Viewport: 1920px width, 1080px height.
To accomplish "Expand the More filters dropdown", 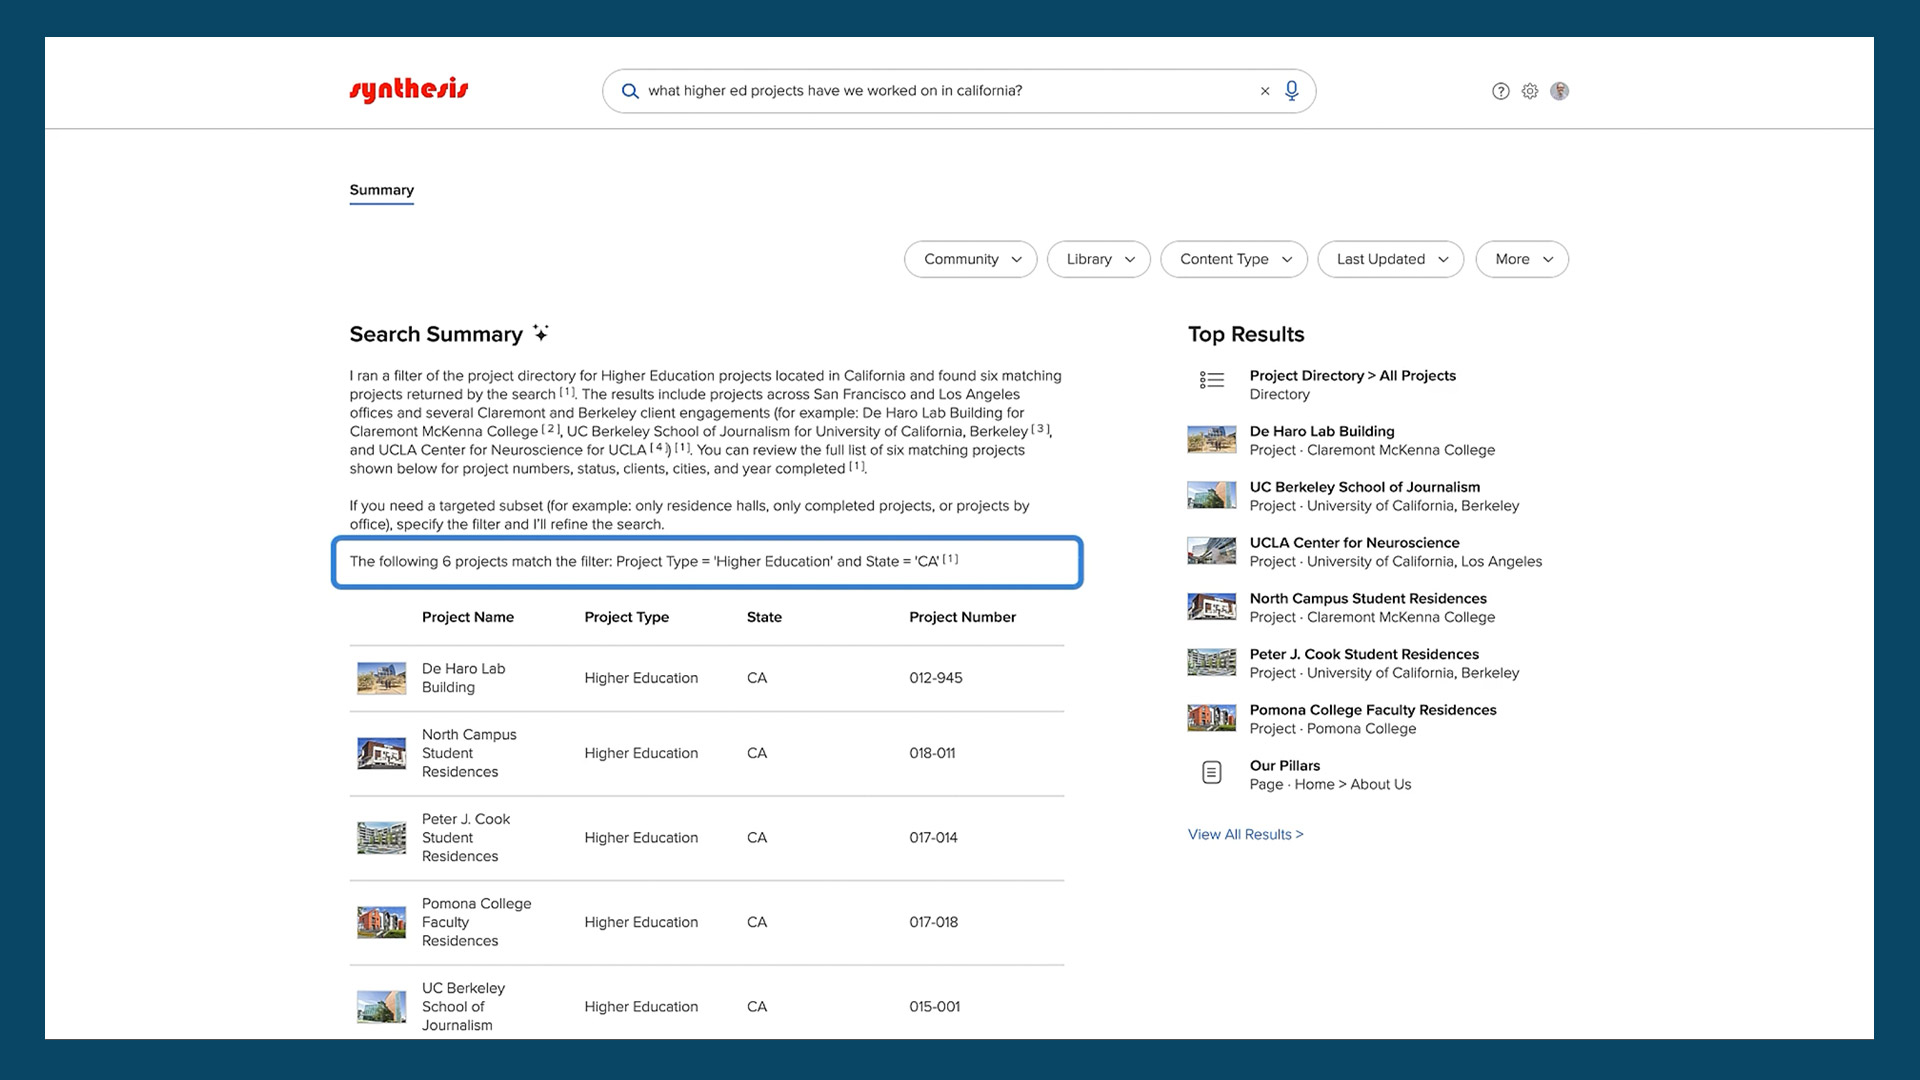I will coord(1521,259).
